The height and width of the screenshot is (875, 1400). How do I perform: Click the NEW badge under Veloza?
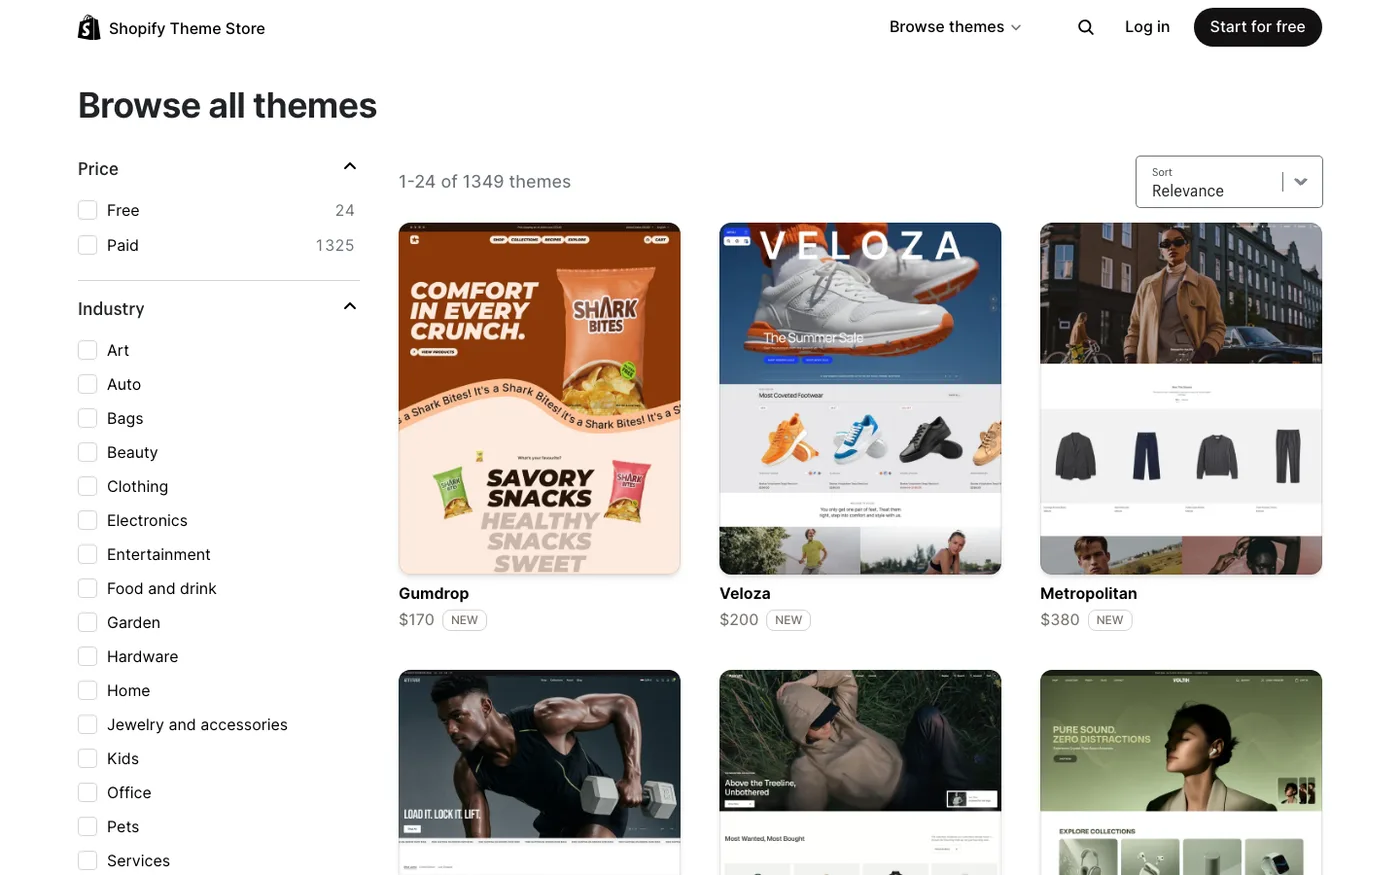pyautogui.click(x=788, y=620)
